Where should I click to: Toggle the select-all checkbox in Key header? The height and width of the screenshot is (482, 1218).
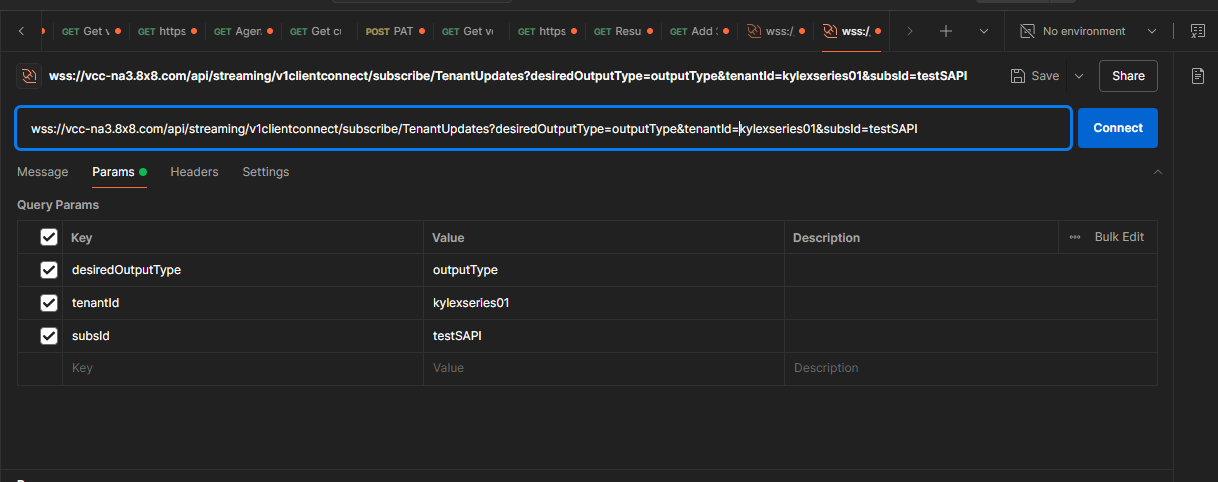(49, 237)
